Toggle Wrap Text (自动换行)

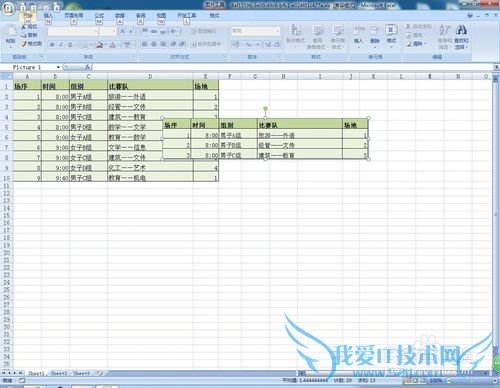(203, 31)
